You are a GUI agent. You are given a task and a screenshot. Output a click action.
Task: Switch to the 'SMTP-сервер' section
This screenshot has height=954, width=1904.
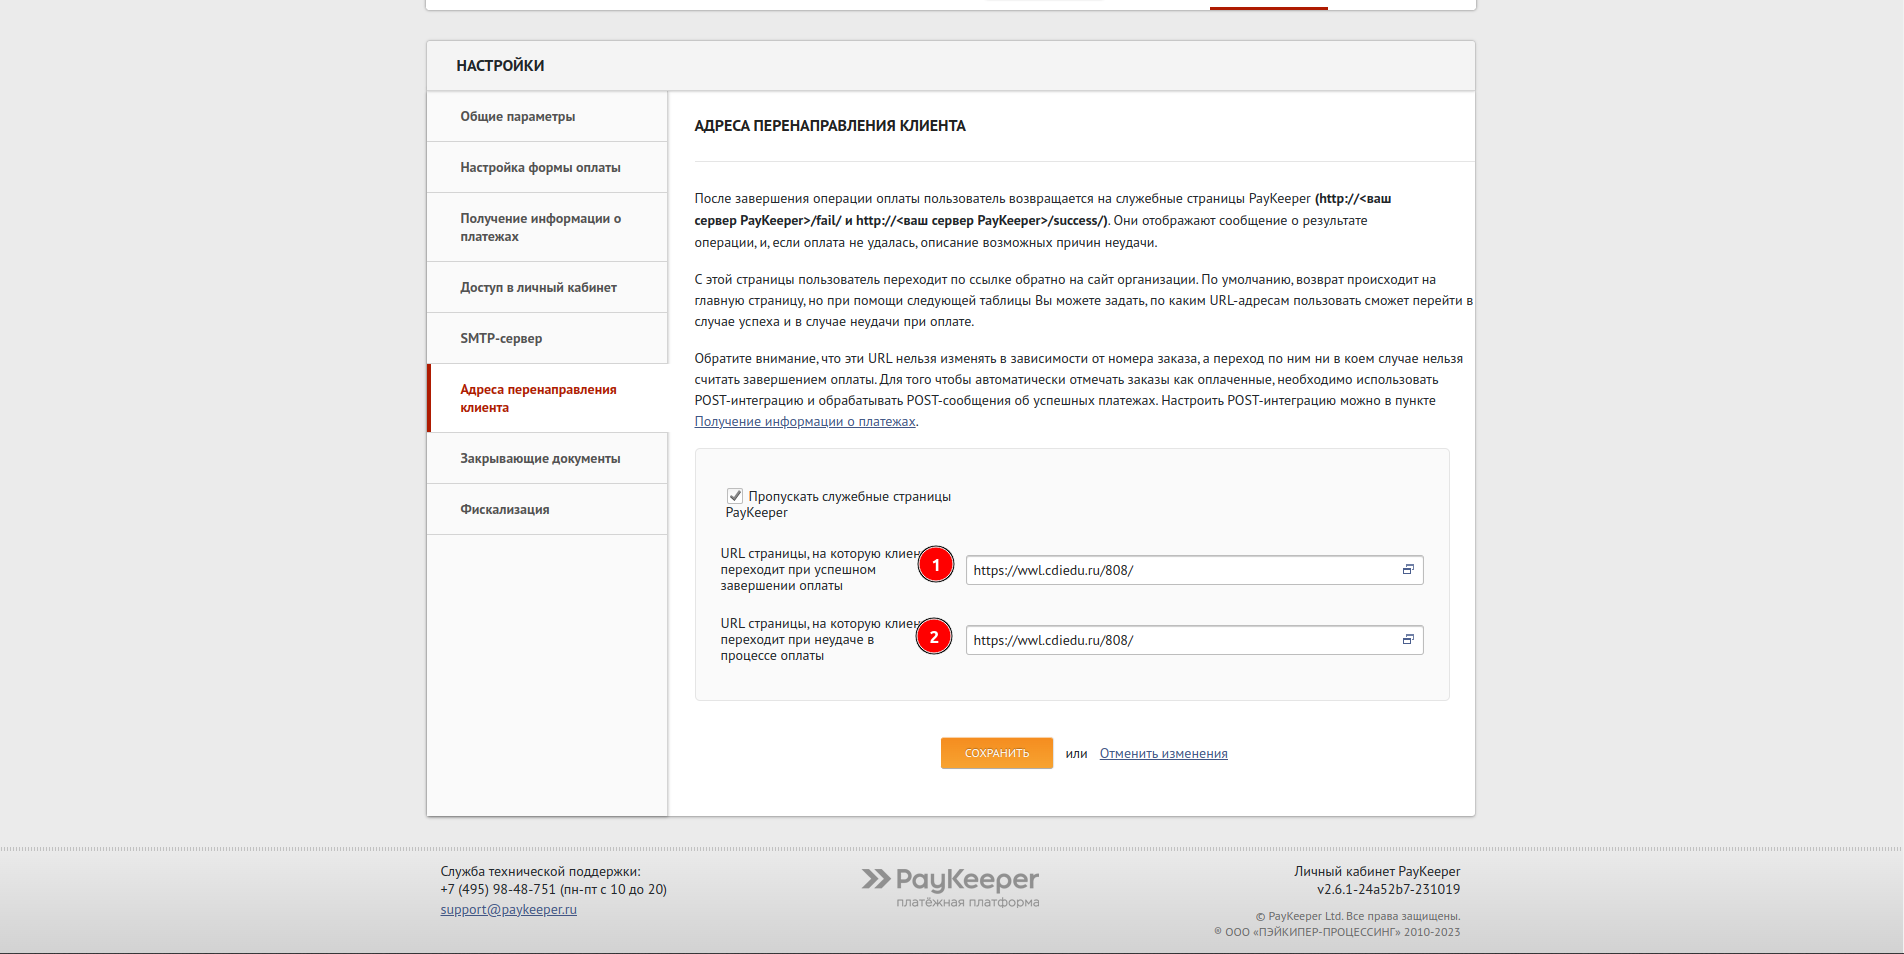(x=501, y=339)
